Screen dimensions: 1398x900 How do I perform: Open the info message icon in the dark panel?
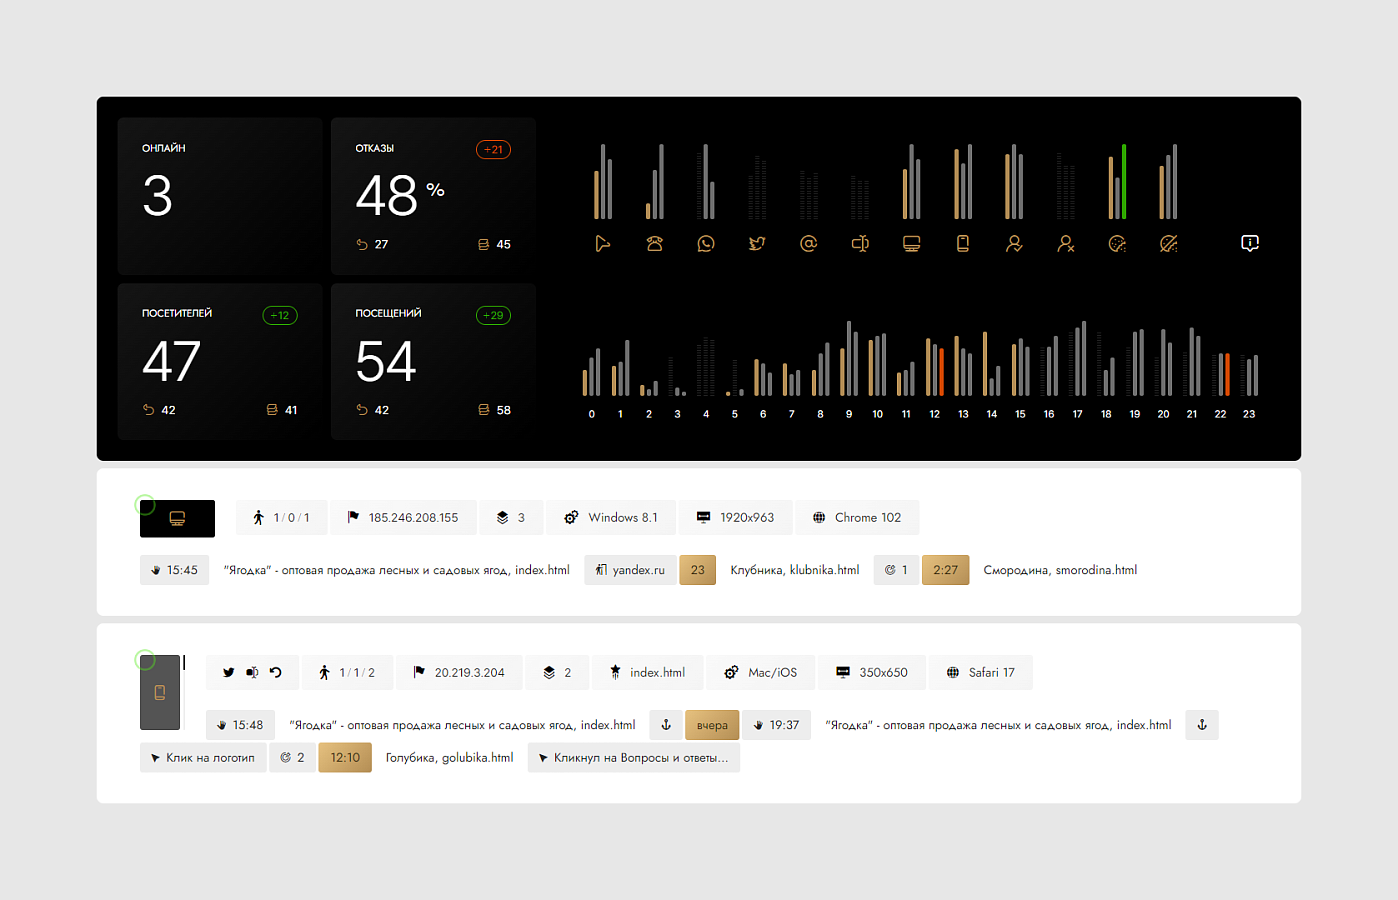1250,243
